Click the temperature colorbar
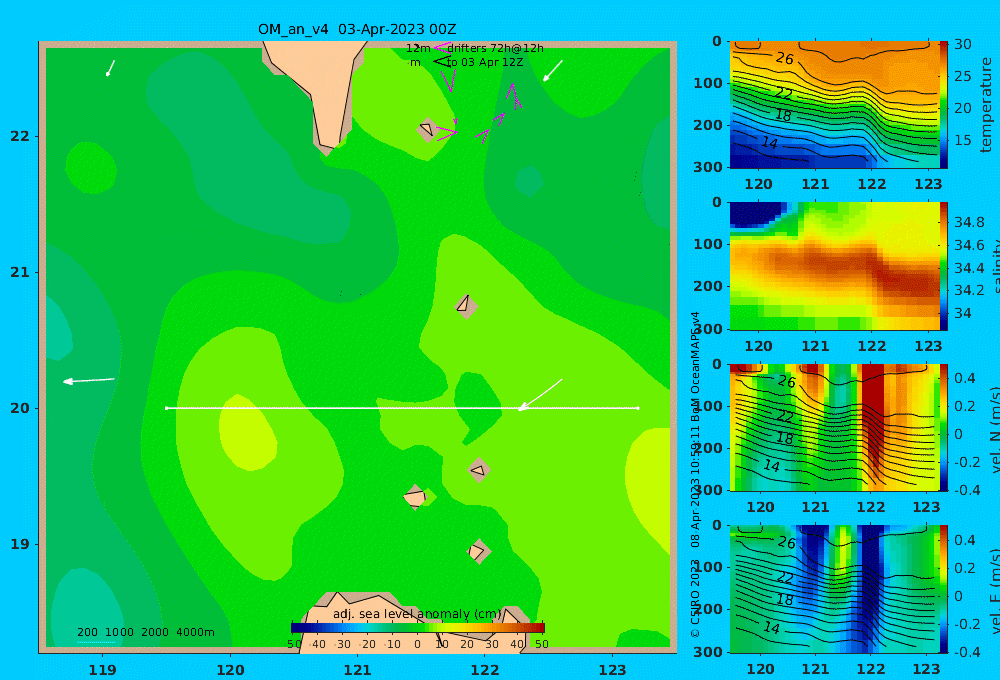 [x=943, y=105]
